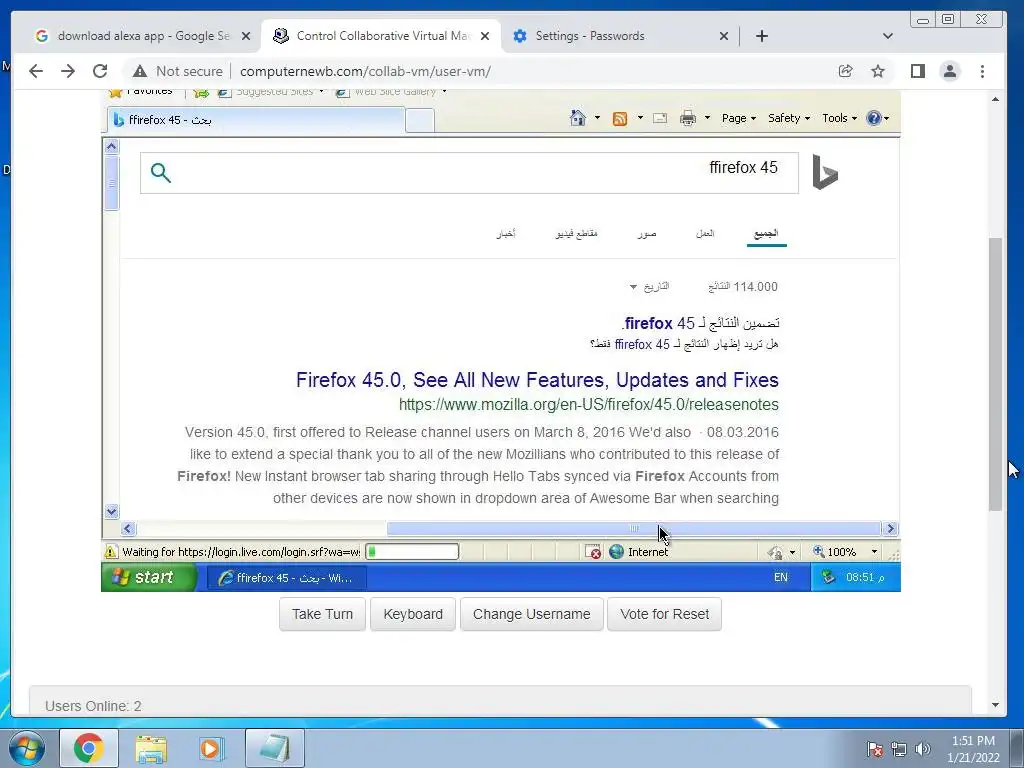The height and width of the screenshot is (768, 1024).
Task: Select العمل (Work) Bing tab
Action: [x=705, y=233]
